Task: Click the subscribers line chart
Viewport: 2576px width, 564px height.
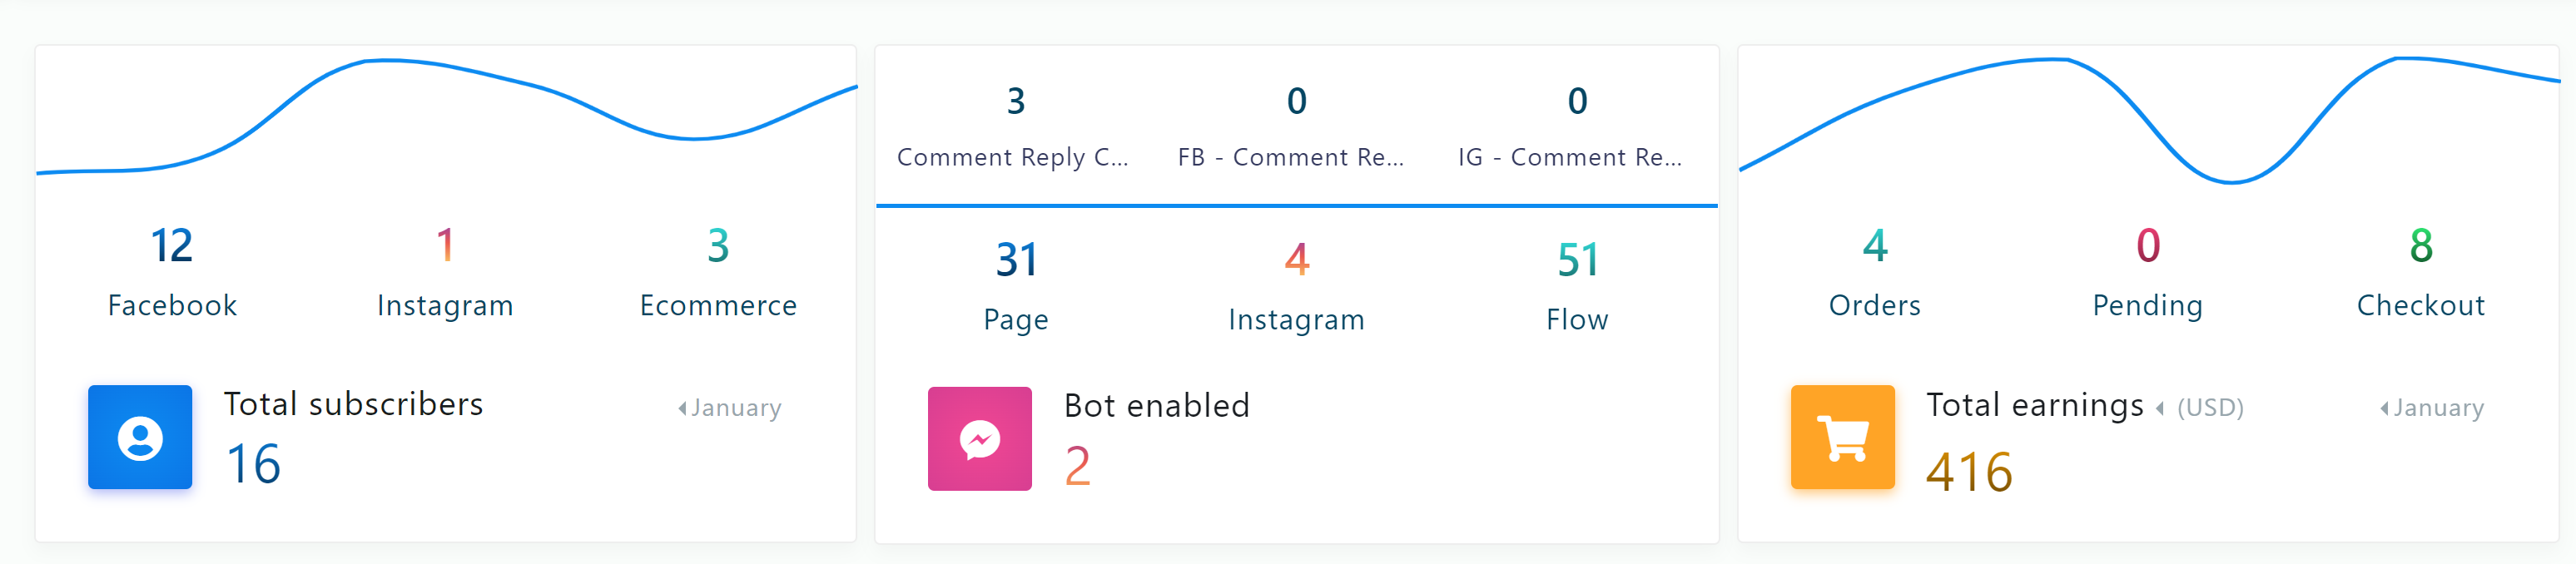Action: click(446, 115)
